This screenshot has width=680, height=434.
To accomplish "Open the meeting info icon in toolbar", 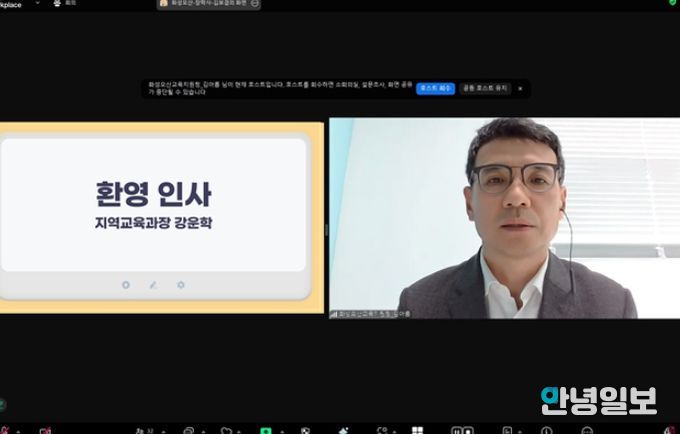I will (x=546, y=431).
